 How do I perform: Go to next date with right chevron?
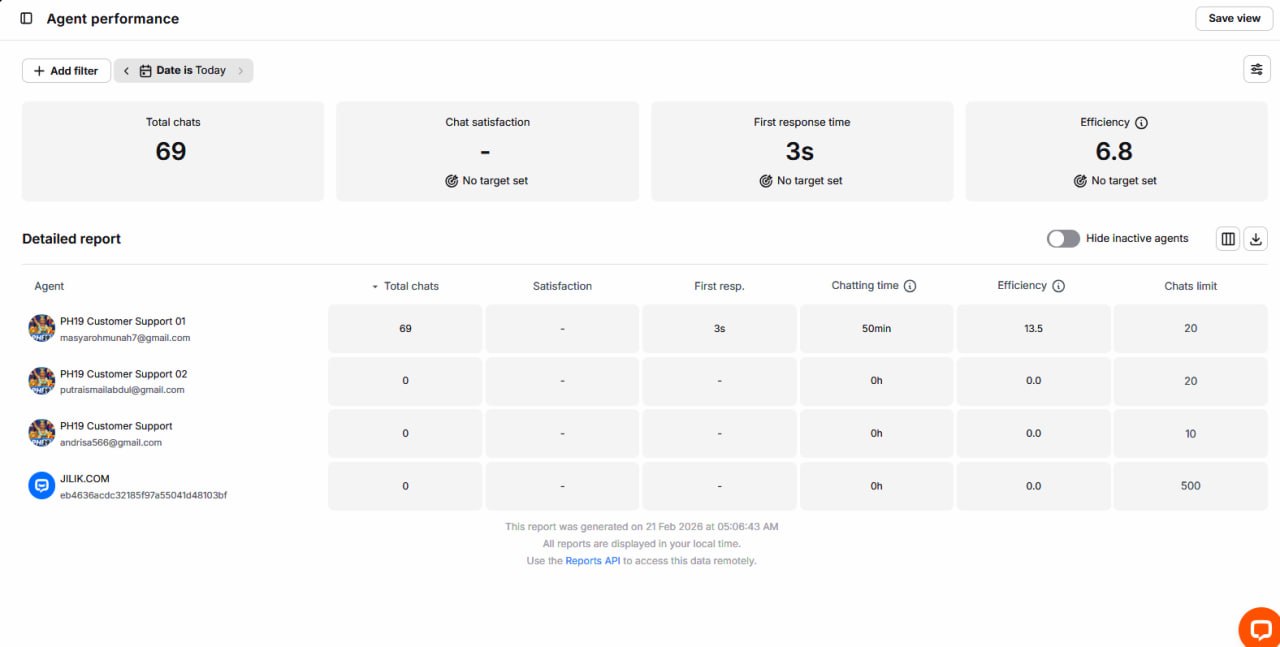point(241,71)
